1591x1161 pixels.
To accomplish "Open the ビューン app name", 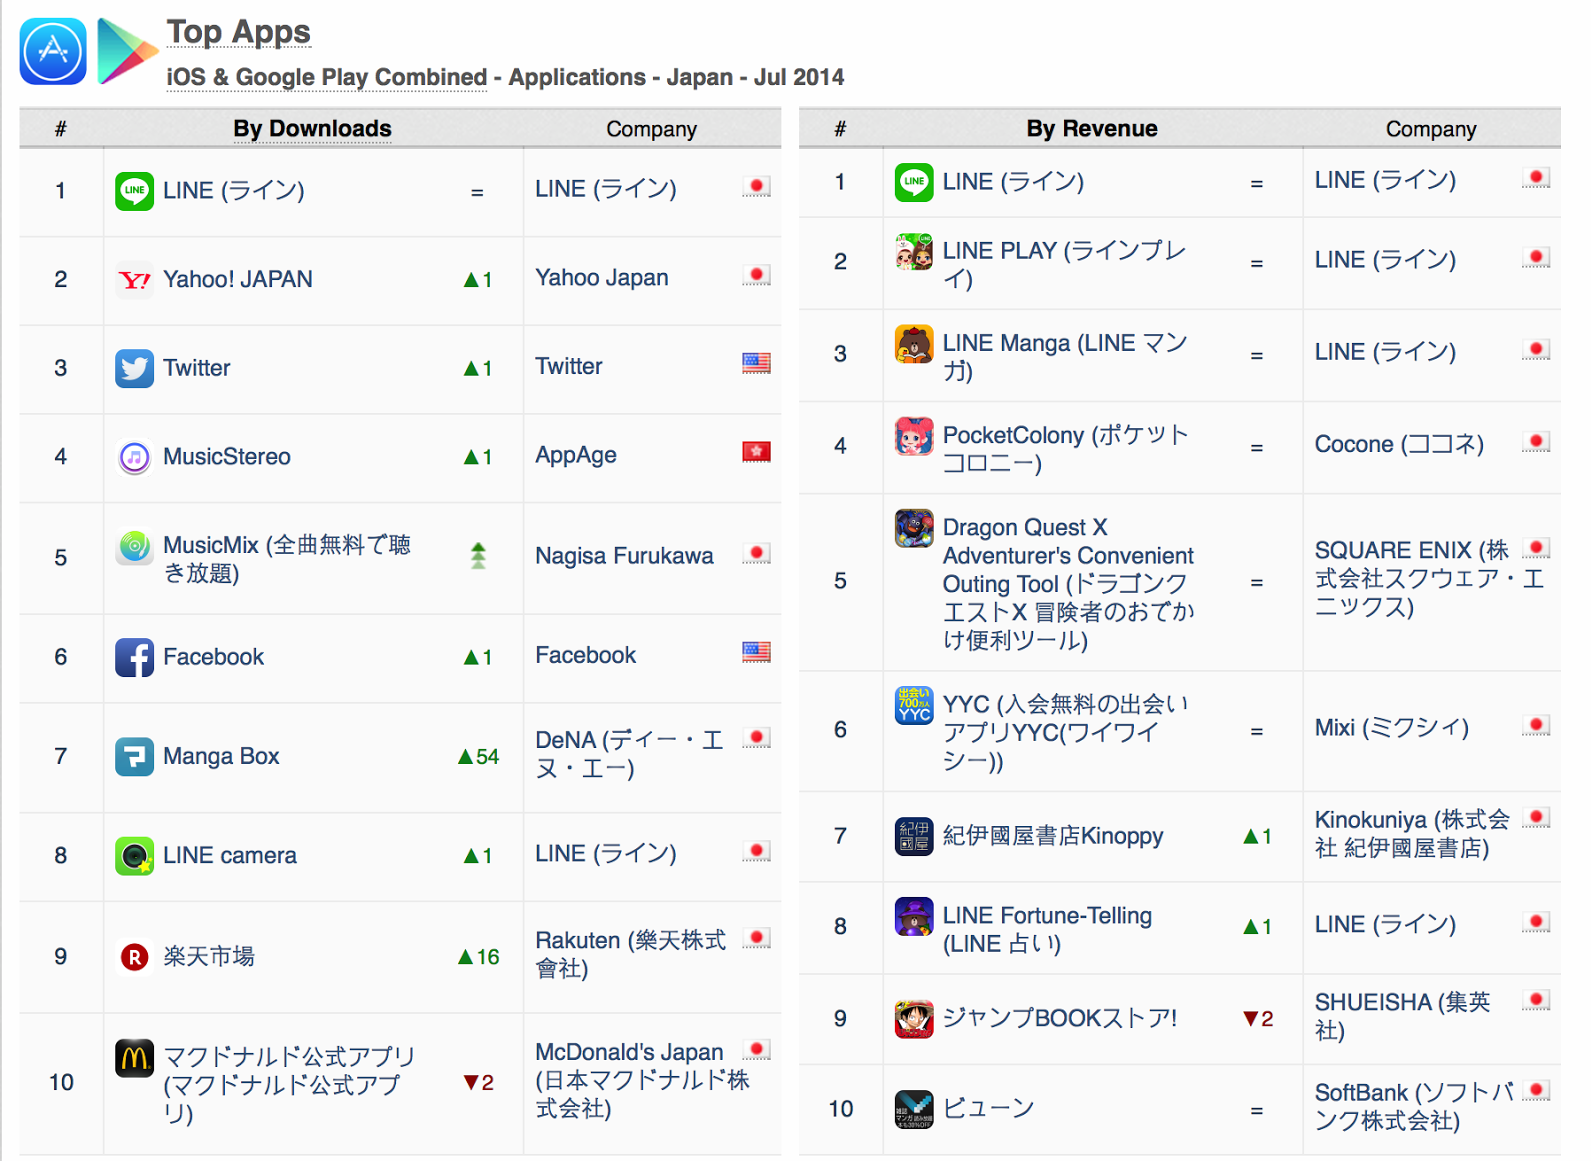I will tap(988, 1108).
